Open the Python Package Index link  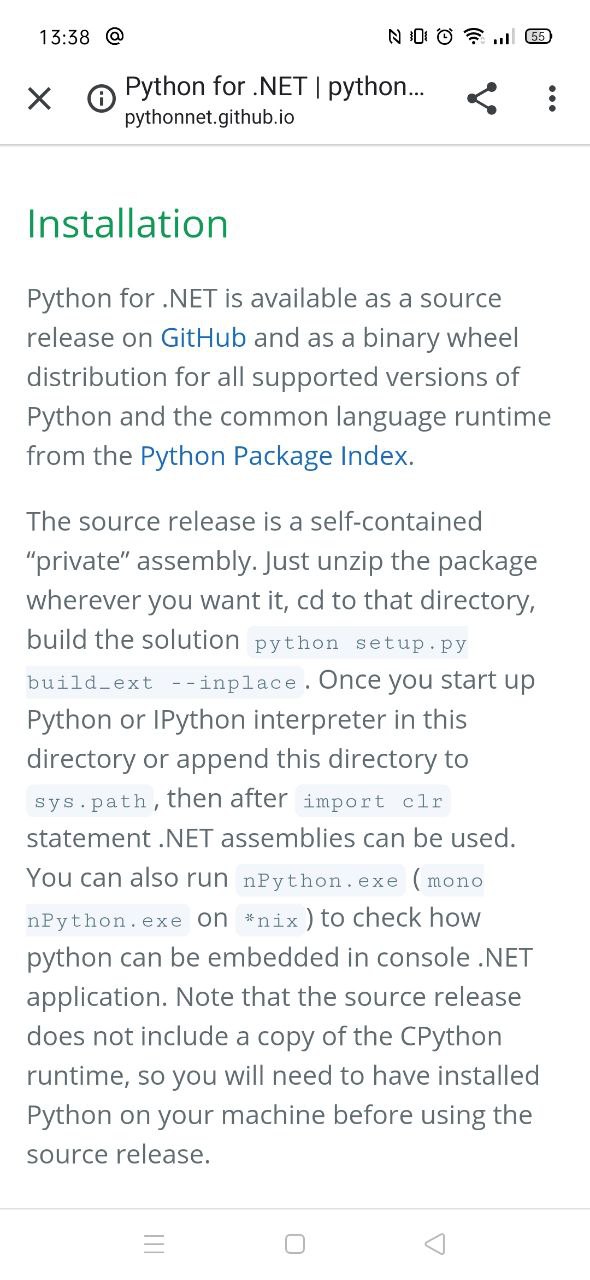(274, 456)
